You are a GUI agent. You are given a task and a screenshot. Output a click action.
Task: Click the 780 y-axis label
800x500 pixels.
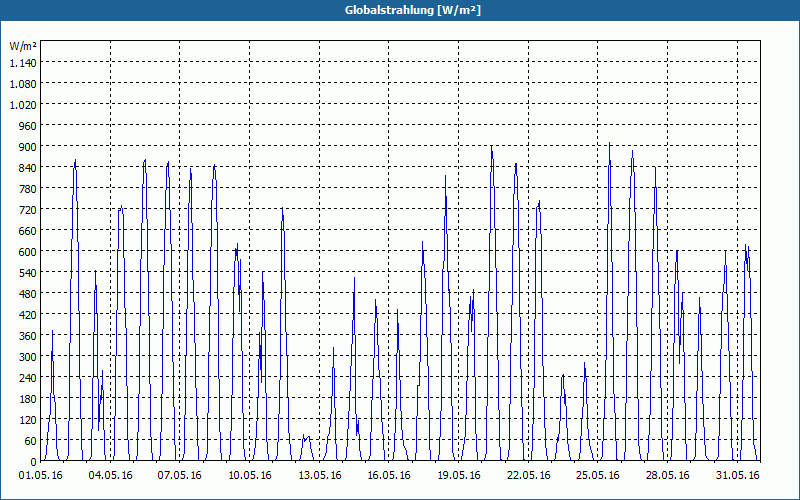[x=28, y=188]
